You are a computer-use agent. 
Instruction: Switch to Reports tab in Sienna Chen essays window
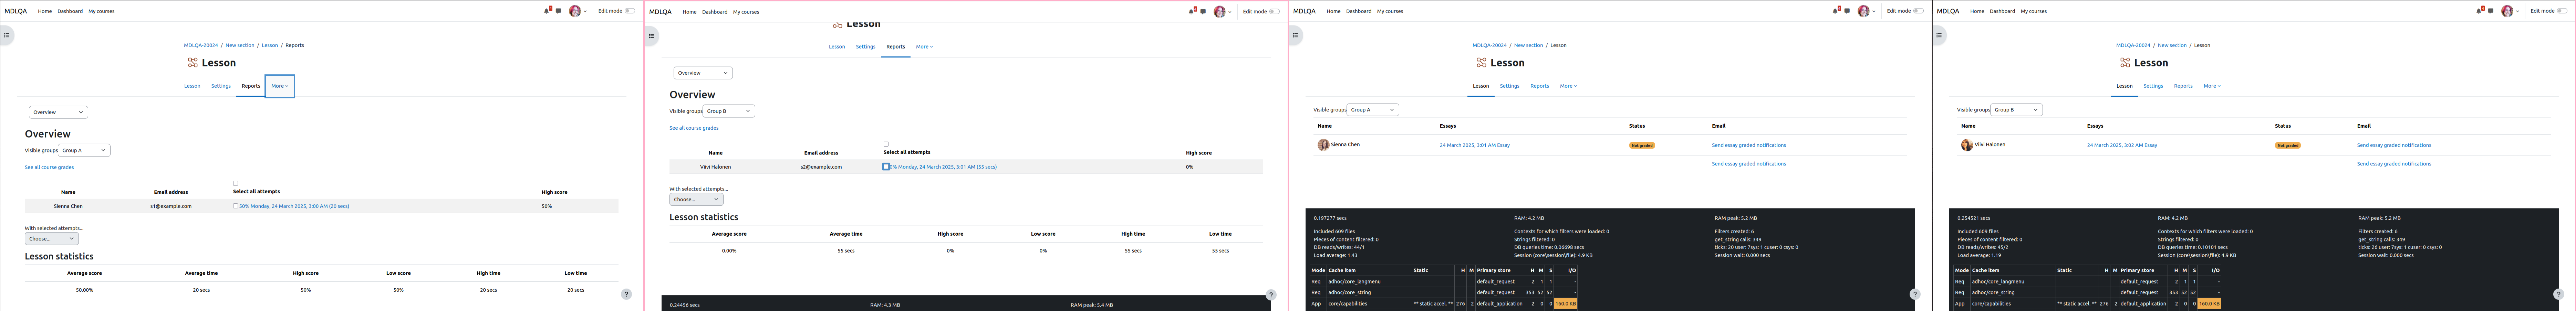[1540, 86]
